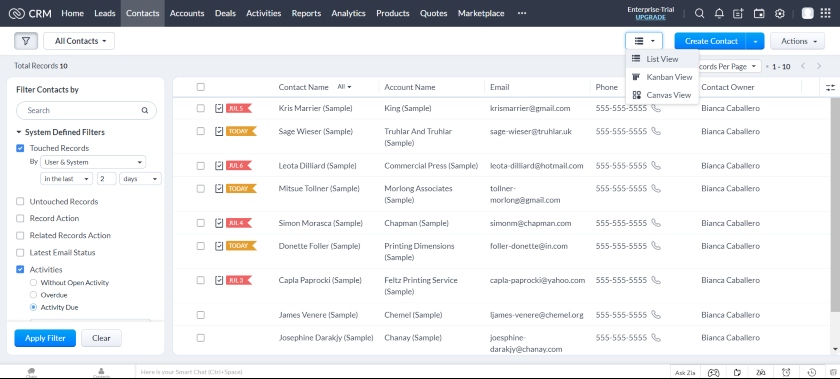840x379 pixels.
Task: Select the Without Open Activity radio
Action: [33, 283]
